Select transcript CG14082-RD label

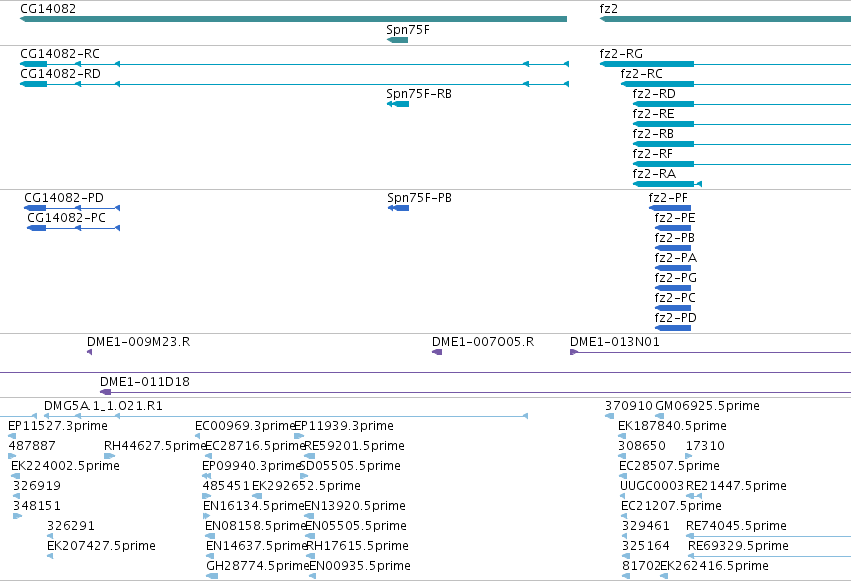tap(60, 74)
